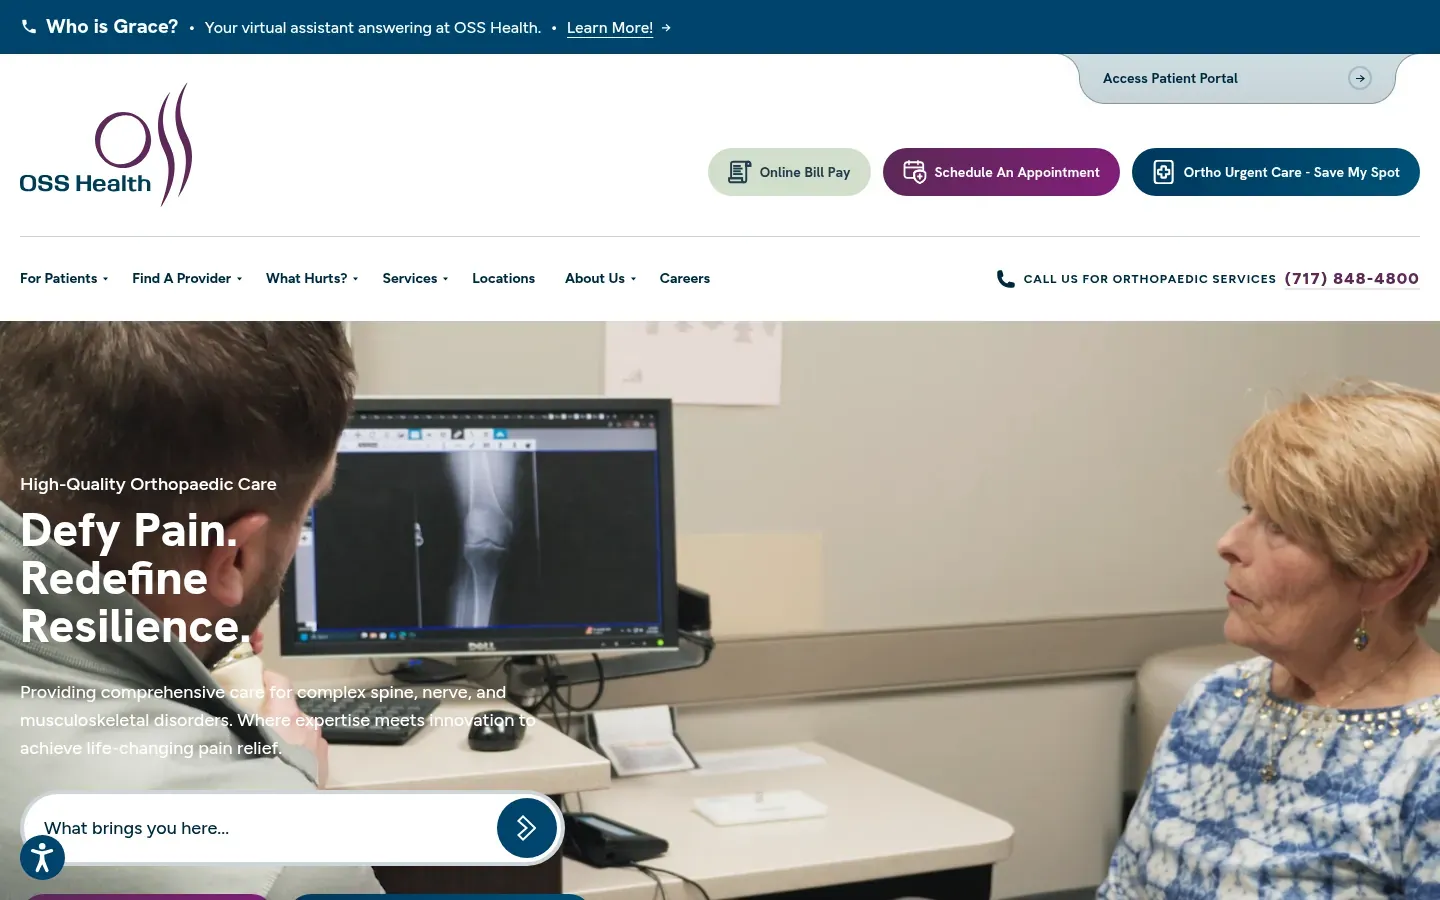Click the Online Bill Pay document icon

739,172
